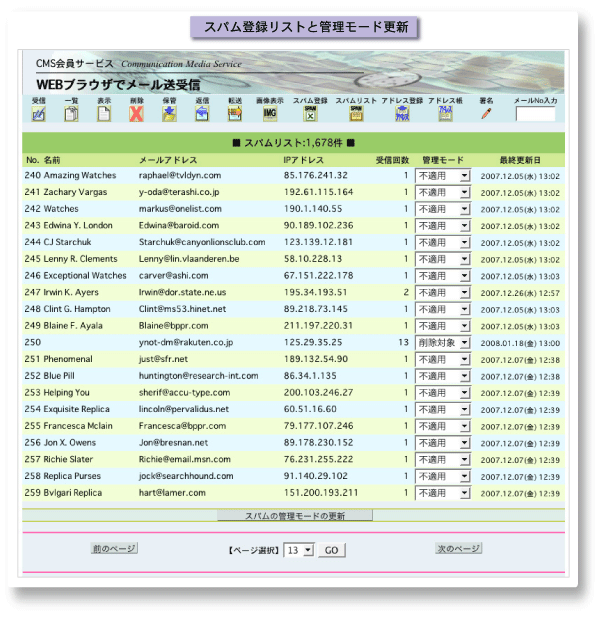Click date 2008.01.18(金) 13:00
The image size is (600, 618).
tap(520, 343)
